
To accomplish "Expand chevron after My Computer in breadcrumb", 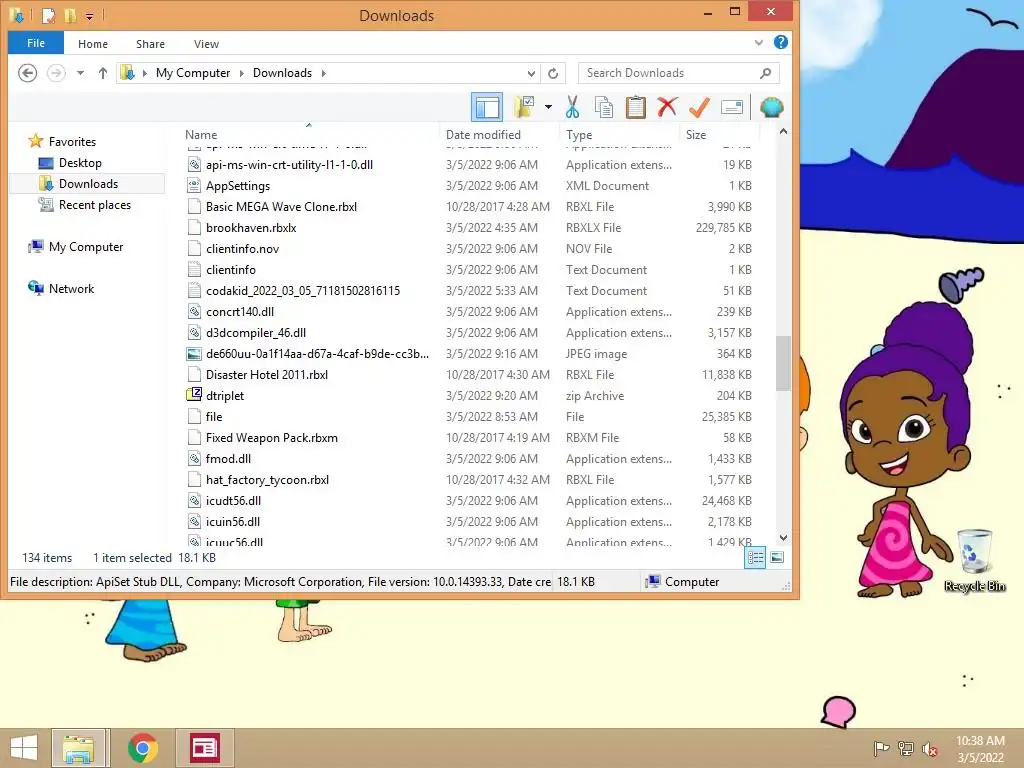I will (x=242, y=73).
